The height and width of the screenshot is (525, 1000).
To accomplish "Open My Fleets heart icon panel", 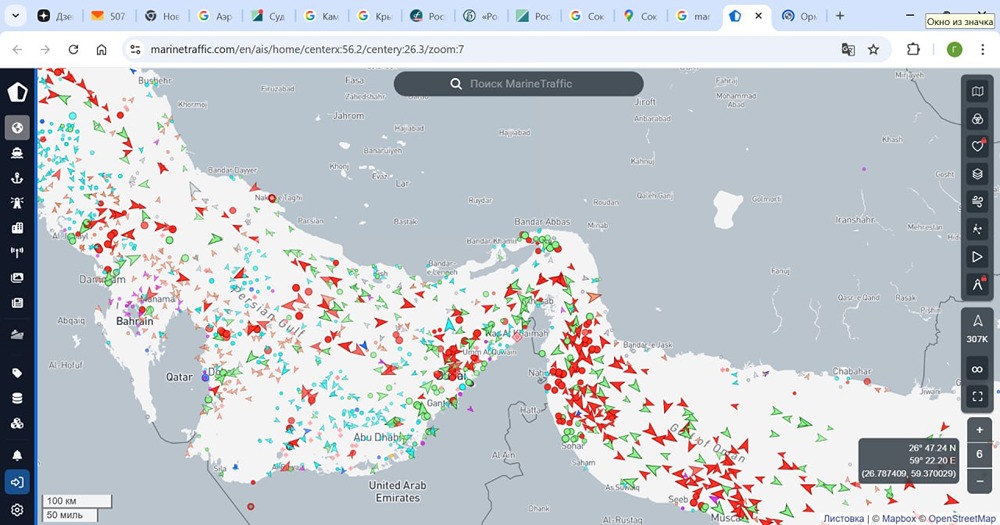I will coord(977,146).
